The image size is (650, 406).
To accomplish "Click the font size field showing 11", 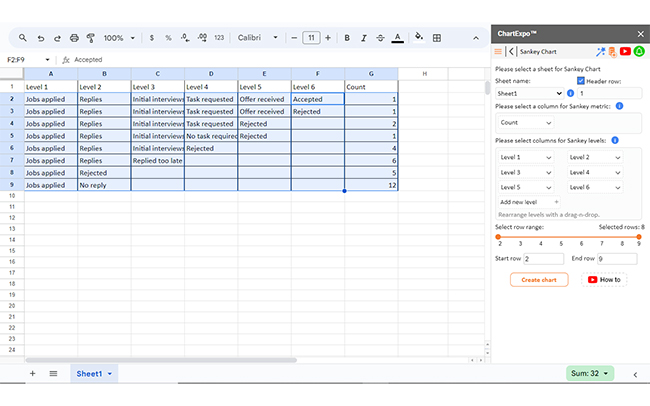I will pyautogui.click(x=311, y=38).
